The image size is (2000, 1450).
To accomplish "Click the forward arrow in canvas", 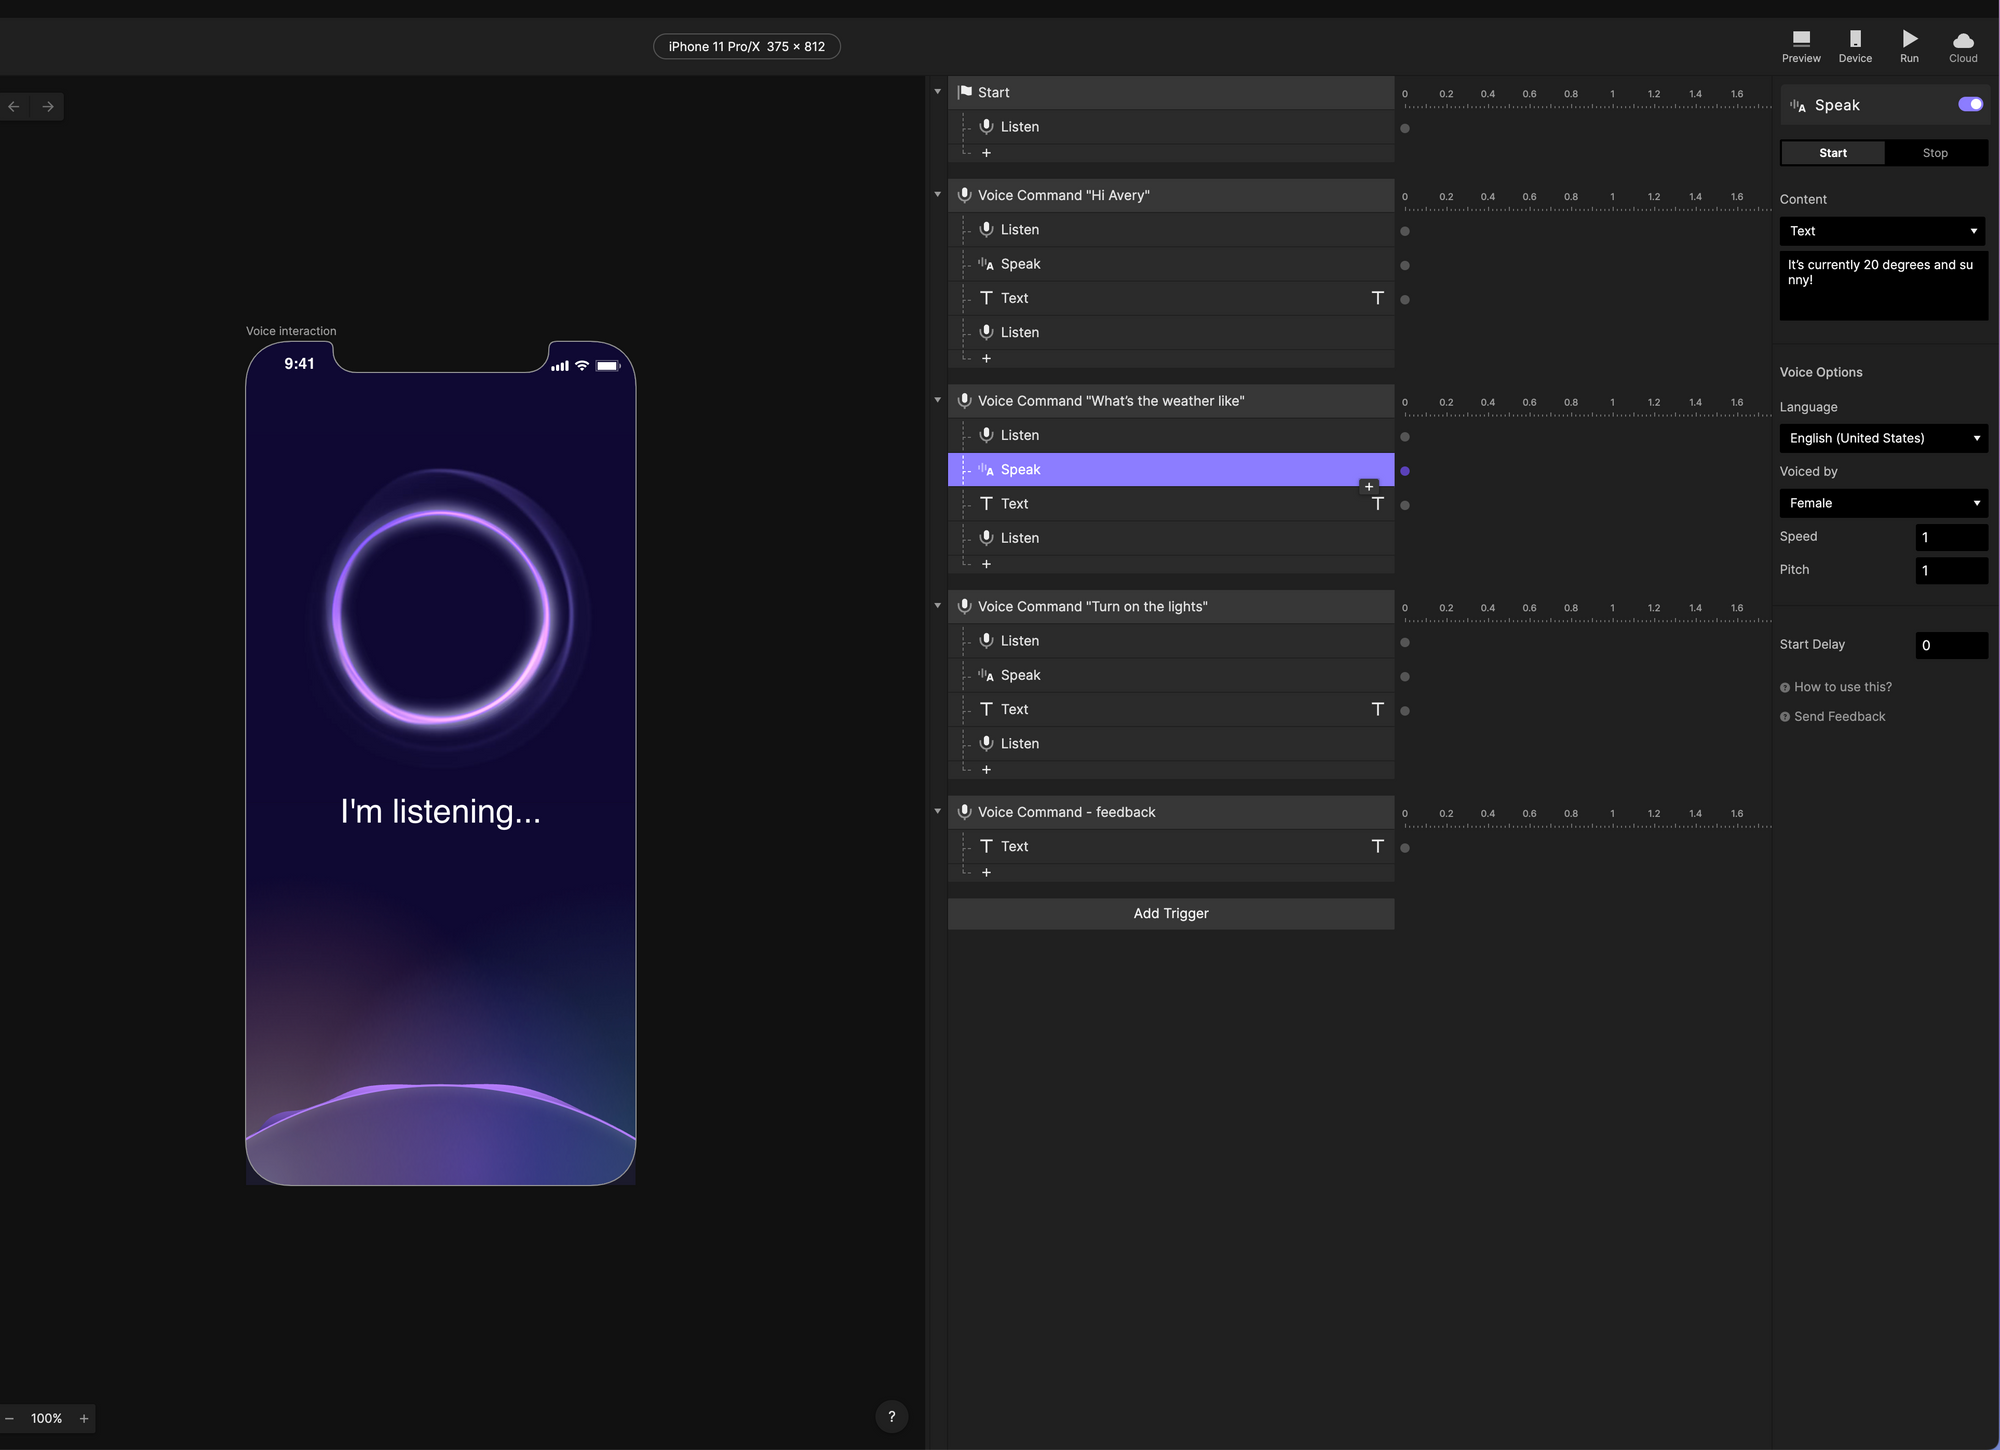I will 48,106.
